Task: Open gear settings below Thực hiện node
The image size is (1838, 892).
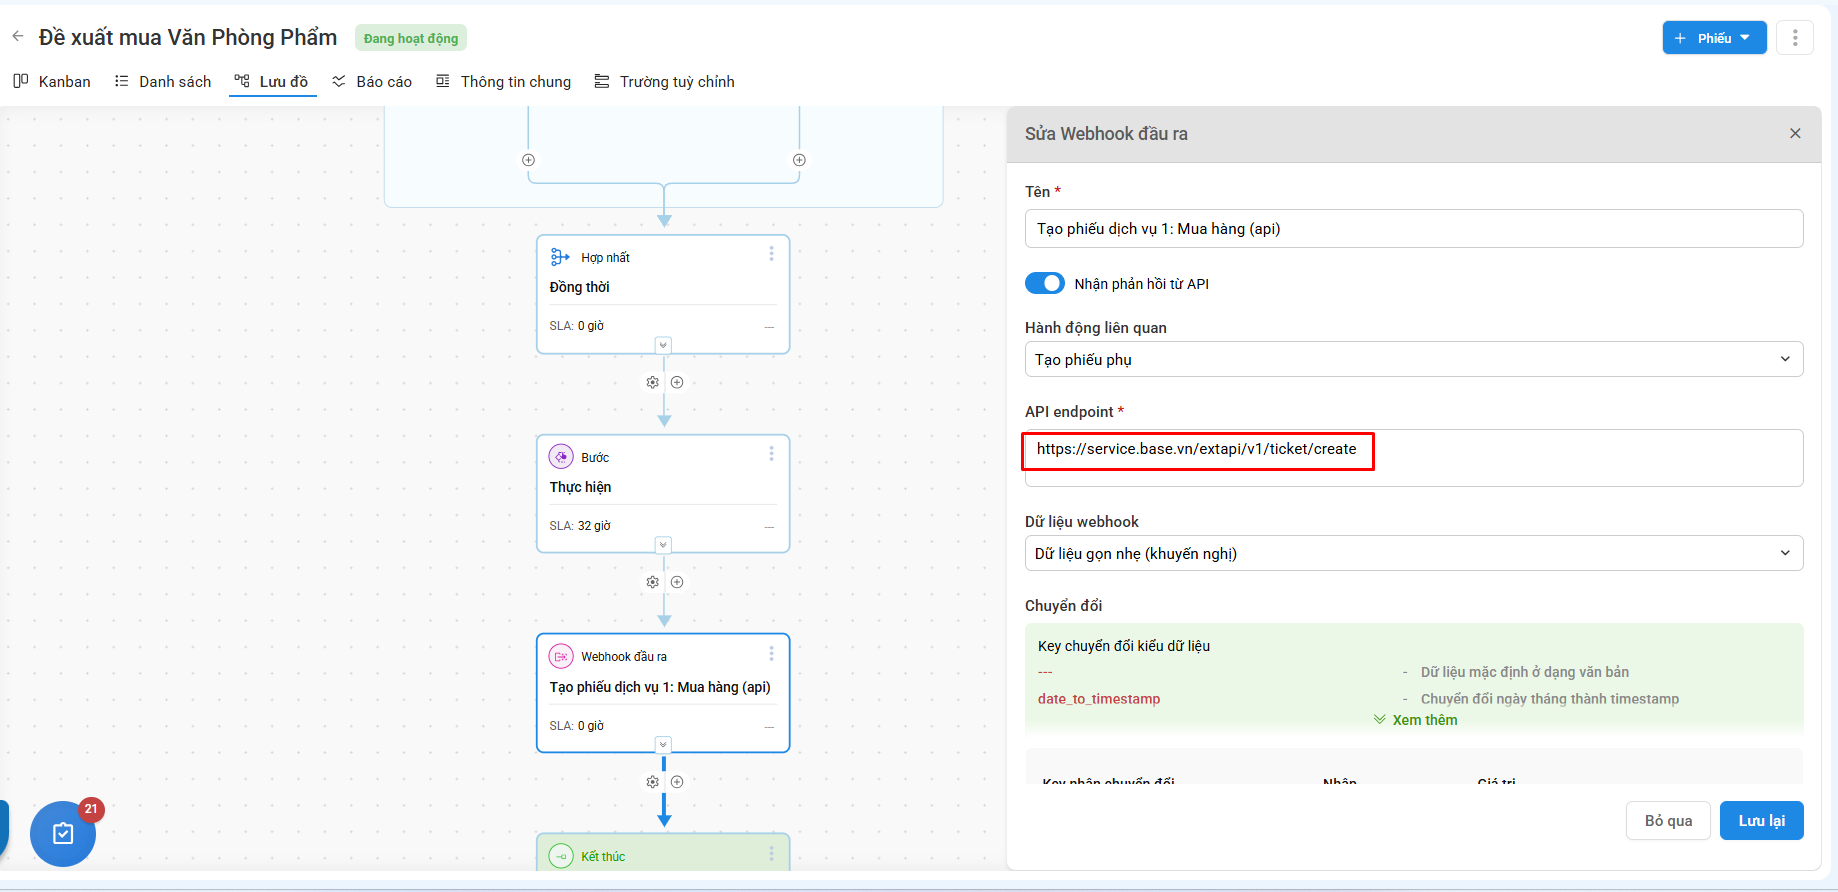Action: pyautogui.click(x=652, y=582)
